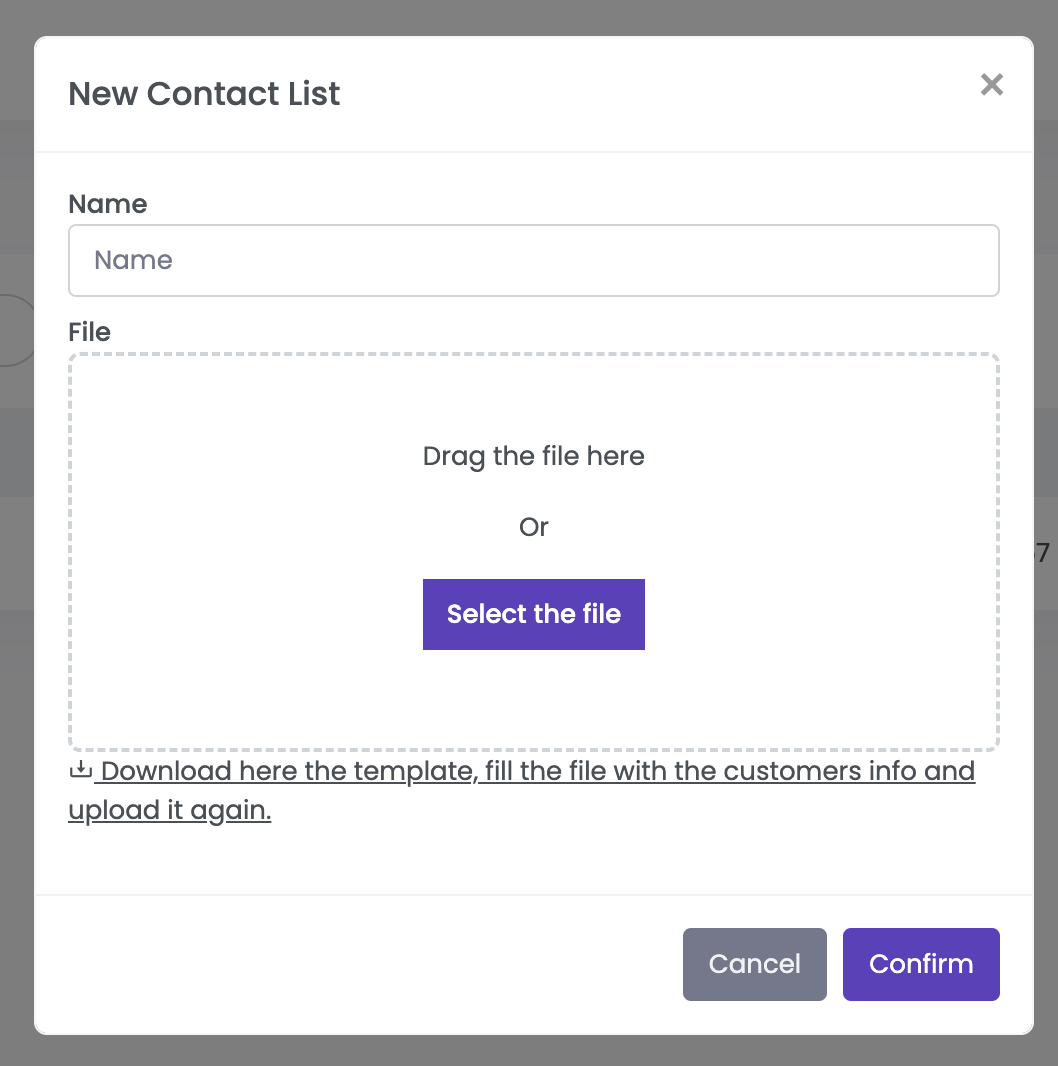Confirm the new contact list
Screen dimensions: 1058x1066
click(x=921, y=964)
